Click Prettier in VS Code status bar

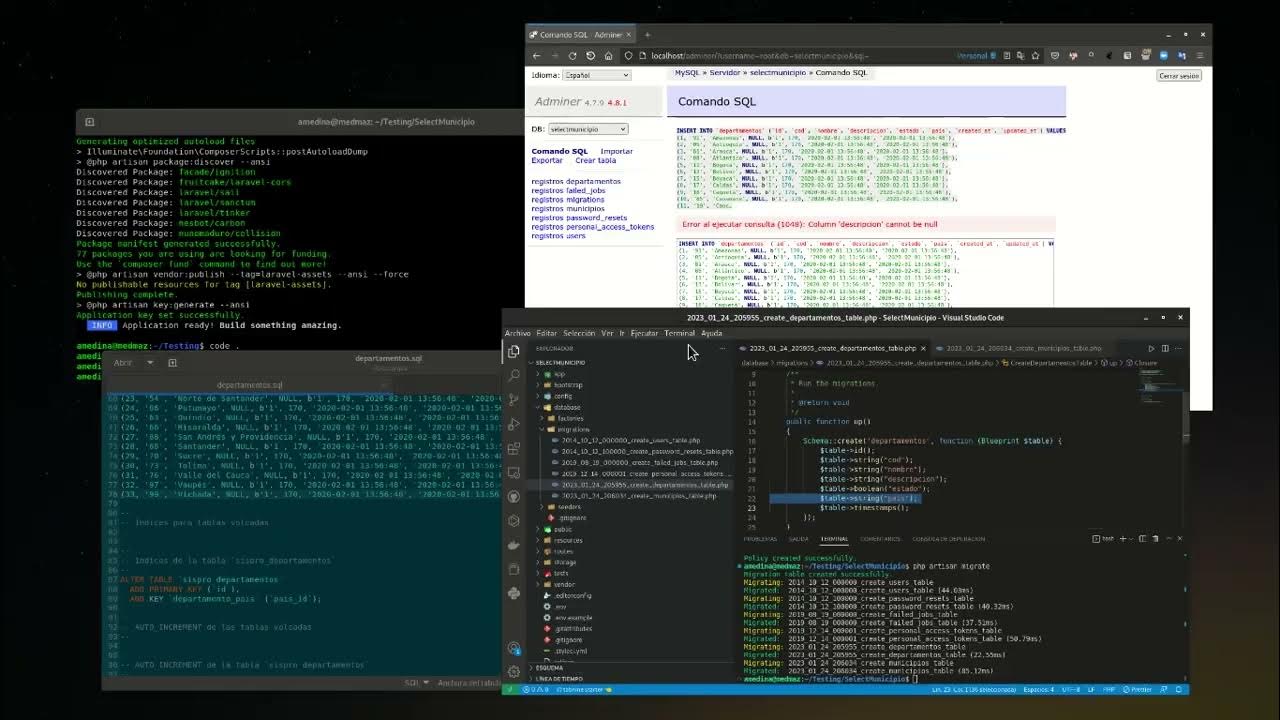point(1137,689)
